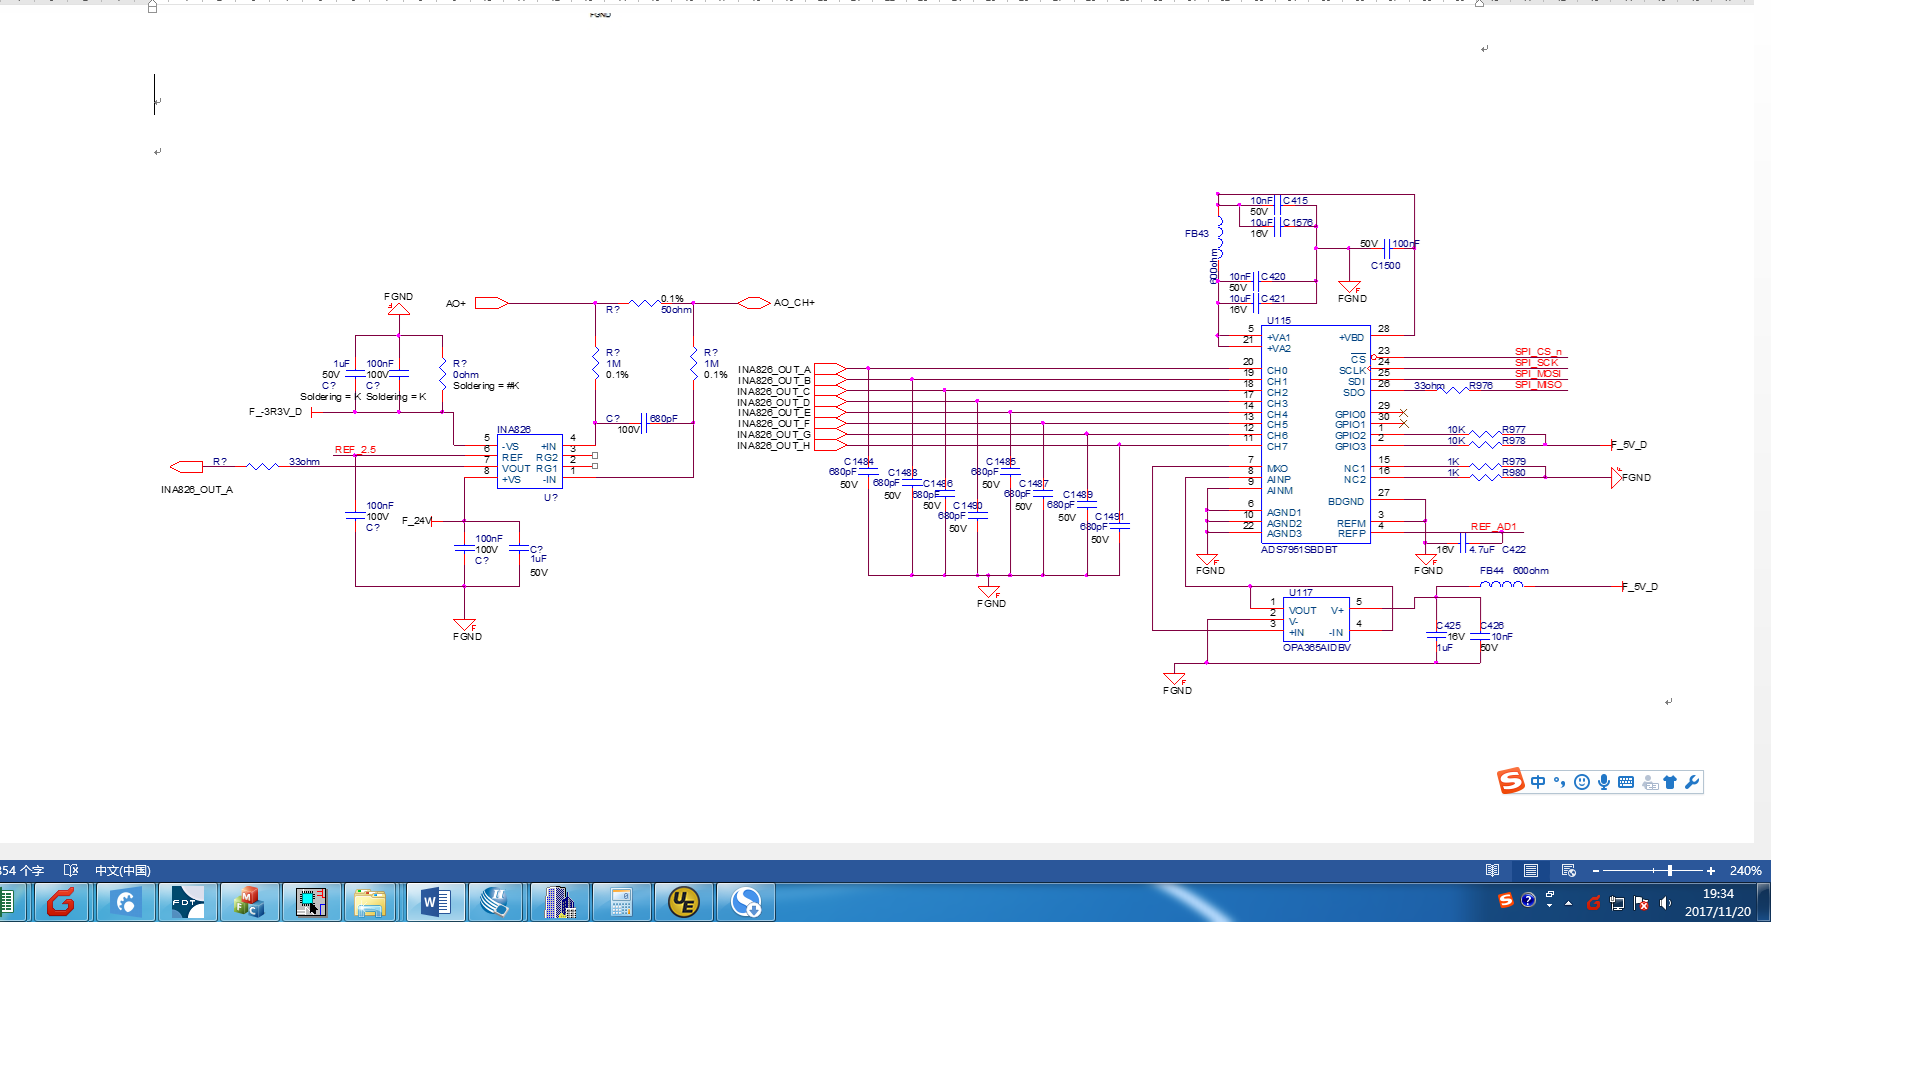This screenshot has height=1080, width=1920.
Task: Switch to Read Mode view
Action: click(1492, 870)
